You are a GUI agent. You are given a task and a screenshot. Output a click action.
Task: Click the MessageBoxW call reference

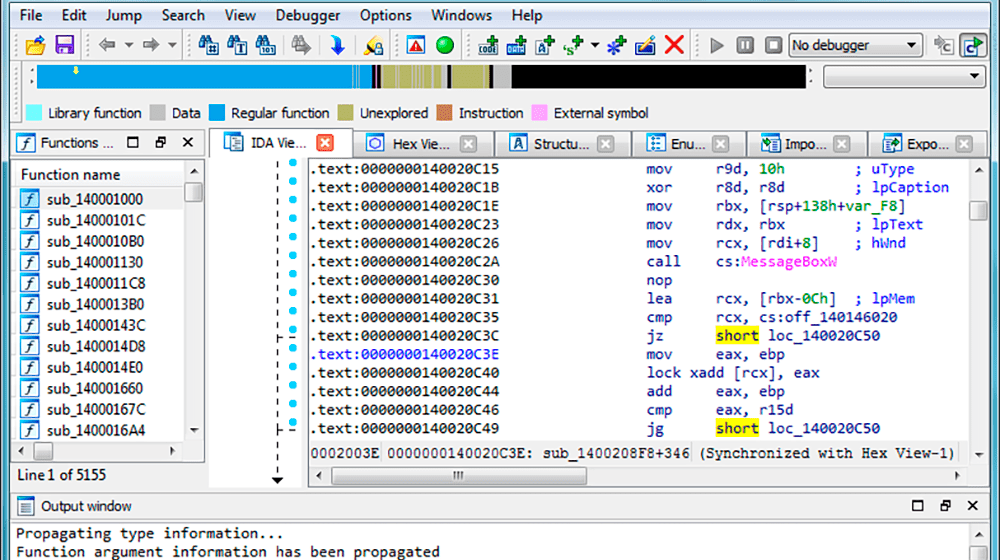789,262
